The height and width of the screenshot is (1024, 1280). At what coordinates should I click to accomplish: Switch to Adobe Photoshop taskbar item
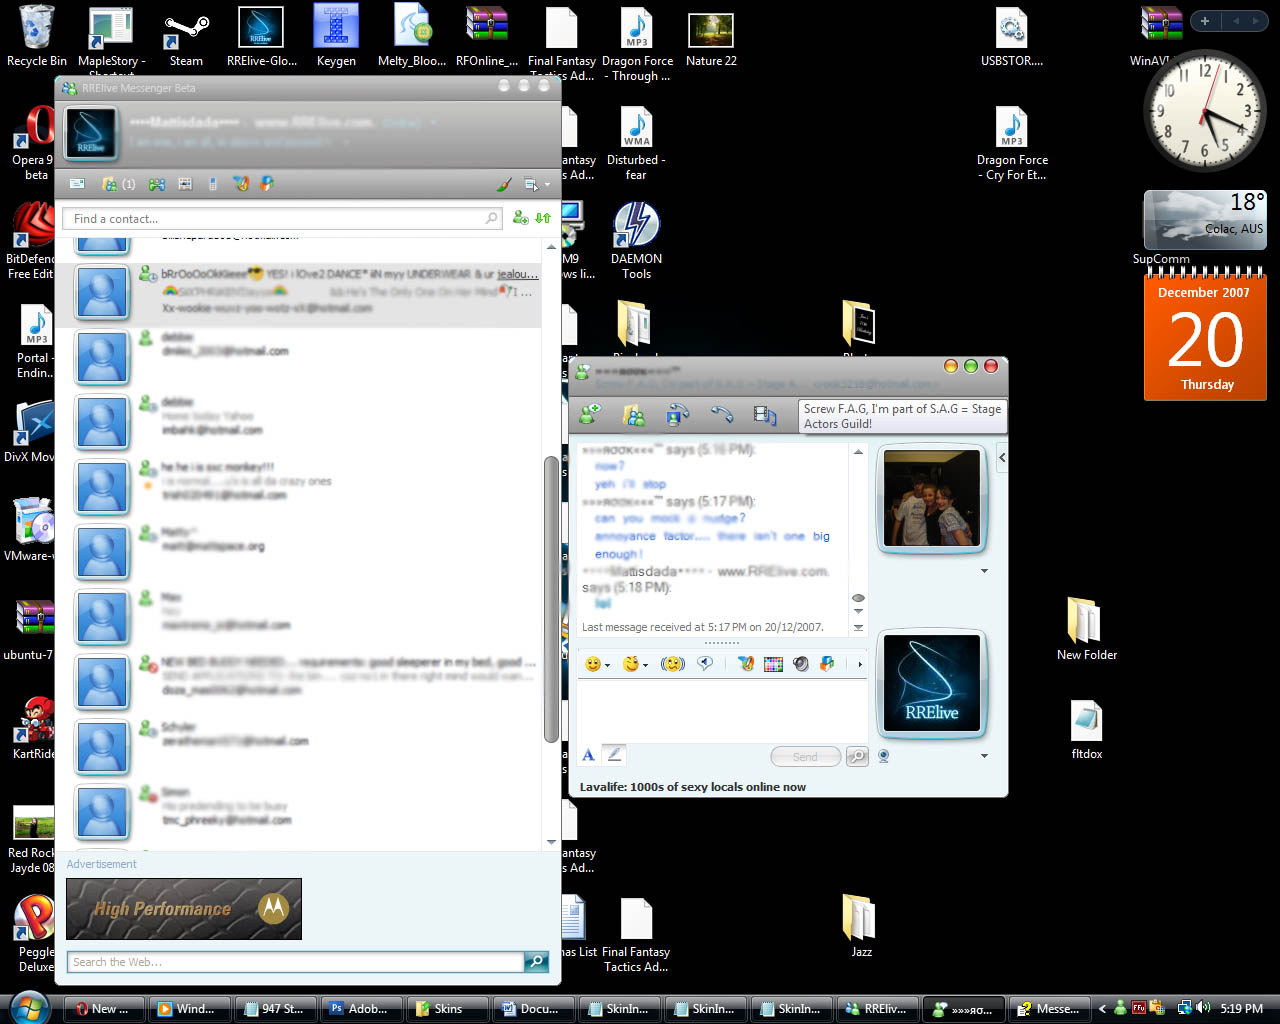(364, 1008)
